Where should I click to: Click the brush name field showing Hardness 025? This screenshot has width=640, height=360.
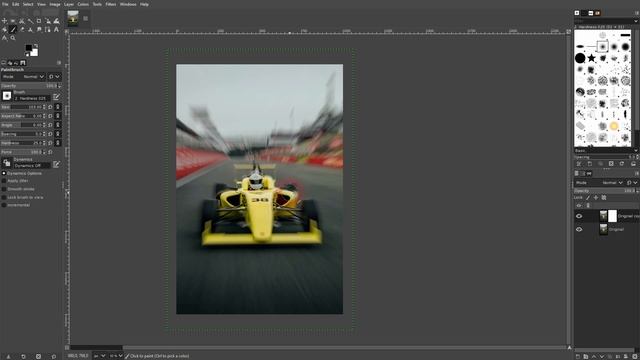click(x=32, y=98)
